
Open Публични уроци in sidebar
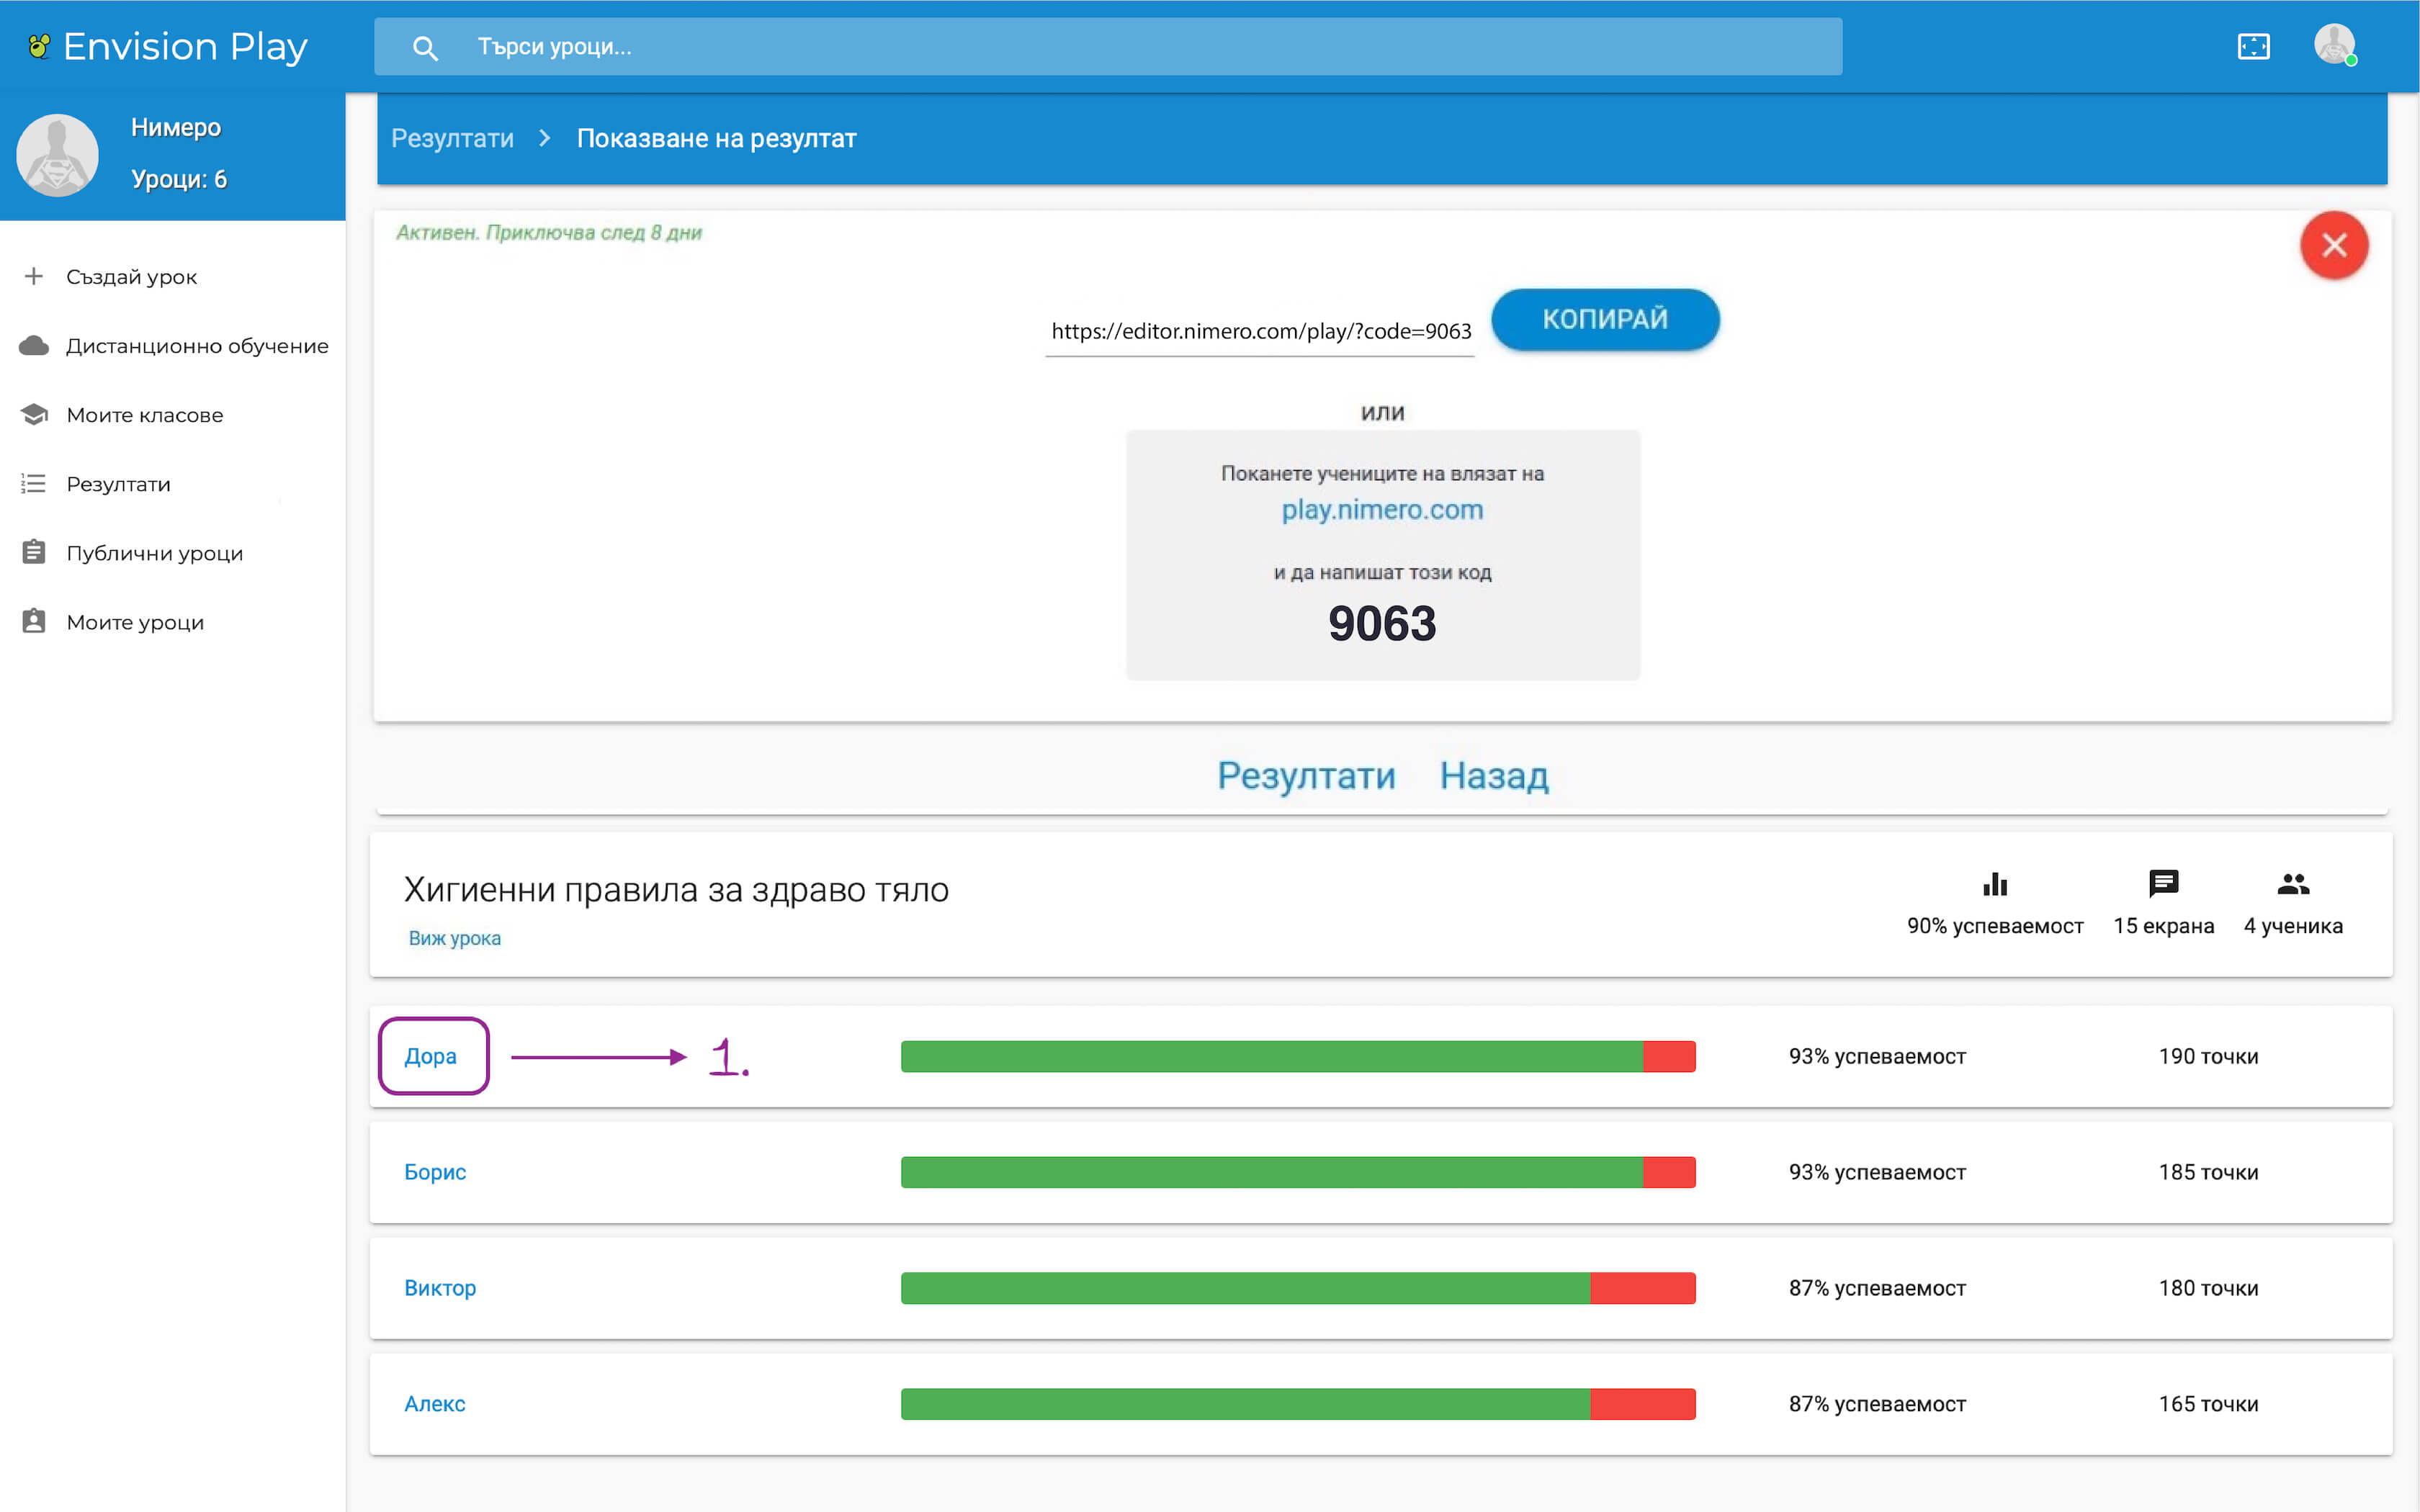tap(154, 553)
